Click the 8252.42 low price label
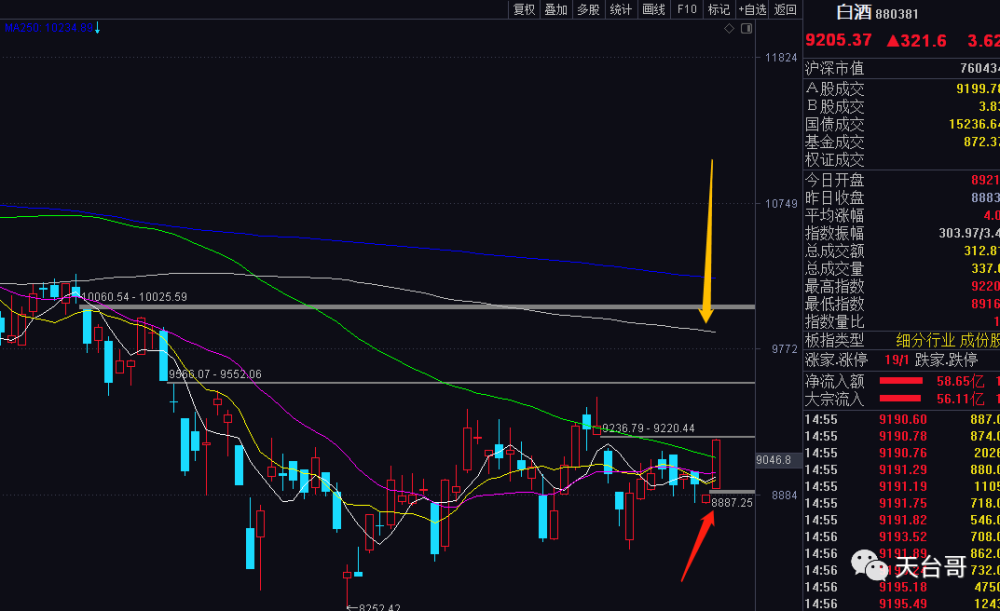 point(374,607)
